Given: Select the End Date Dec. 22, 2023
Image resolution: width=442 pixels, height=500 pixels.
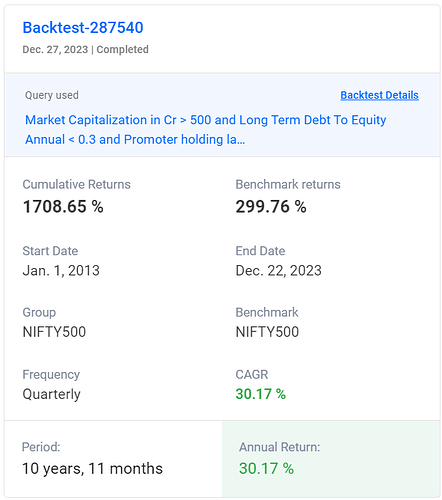Looking at the screenshot, I should [278, 270].
